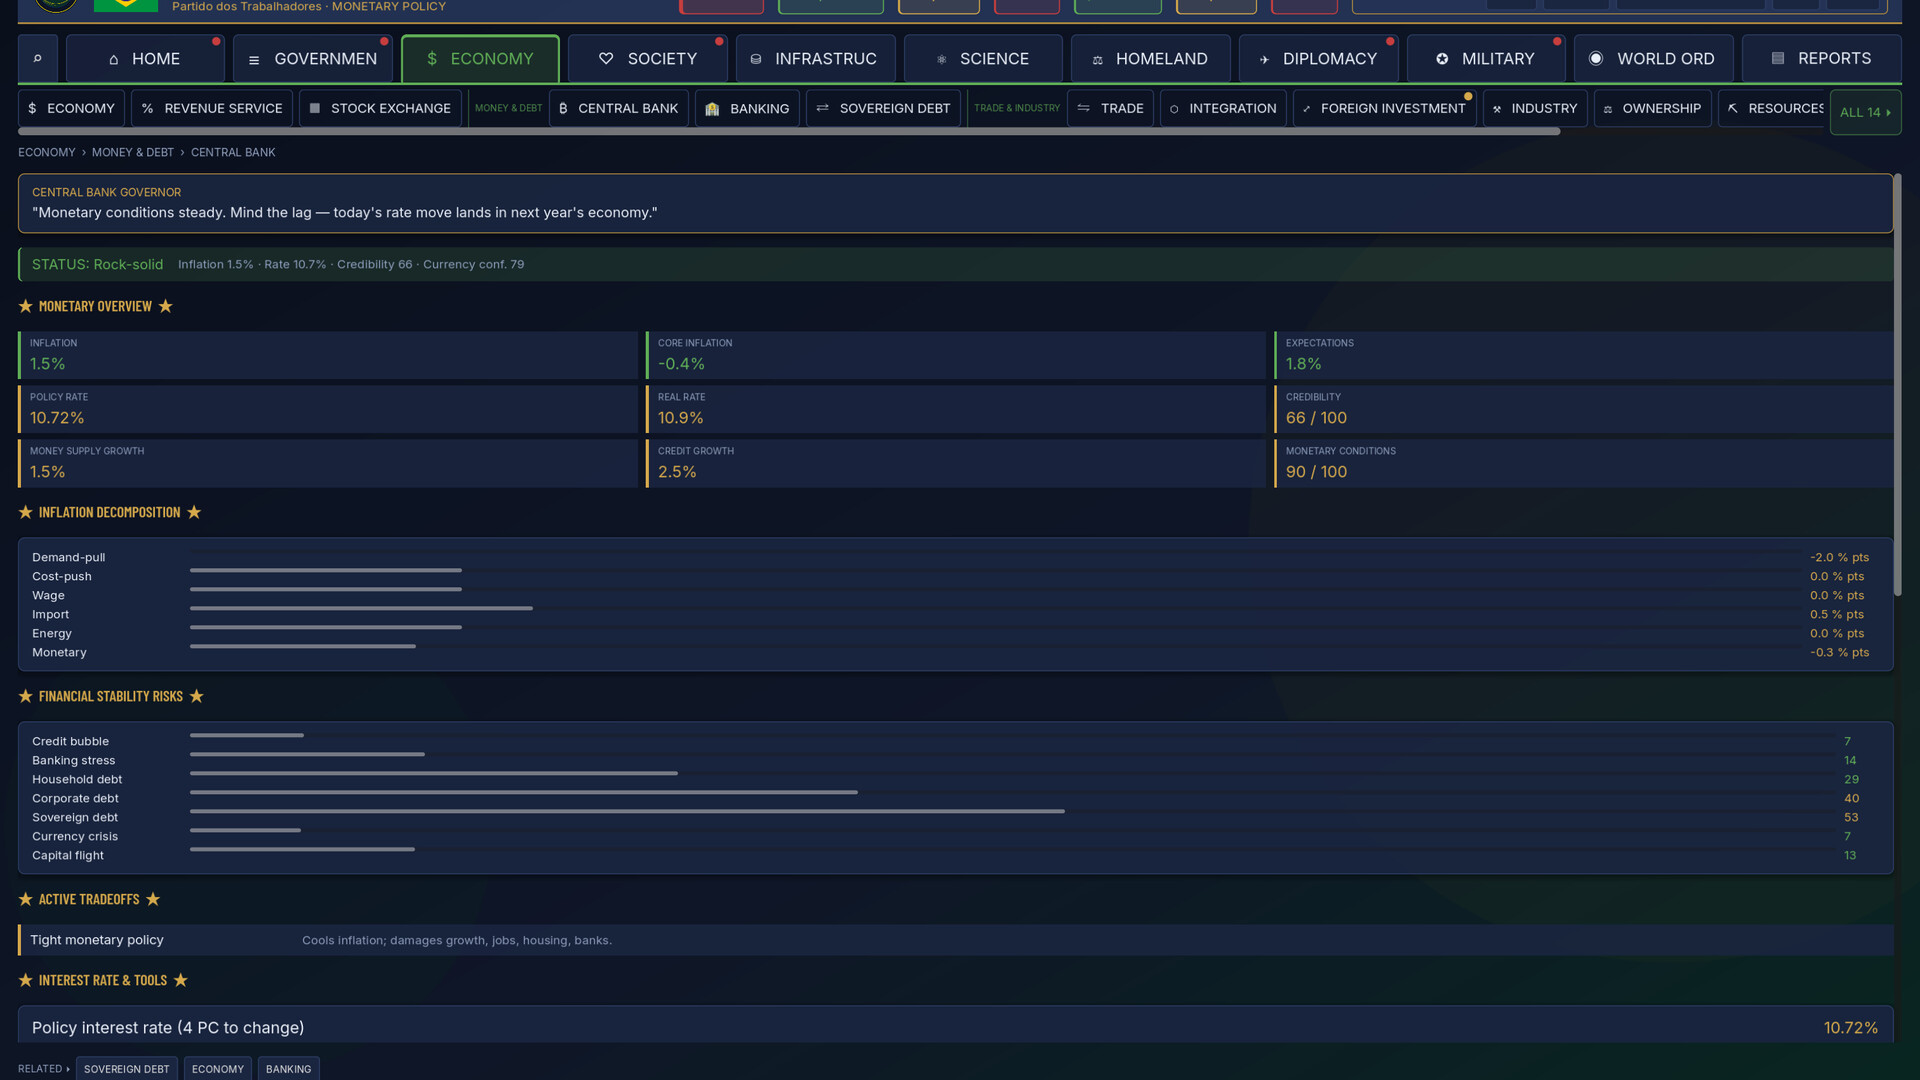Click the INTEGRATION circle icon

pyautogui.click(x=1174, y=109)
